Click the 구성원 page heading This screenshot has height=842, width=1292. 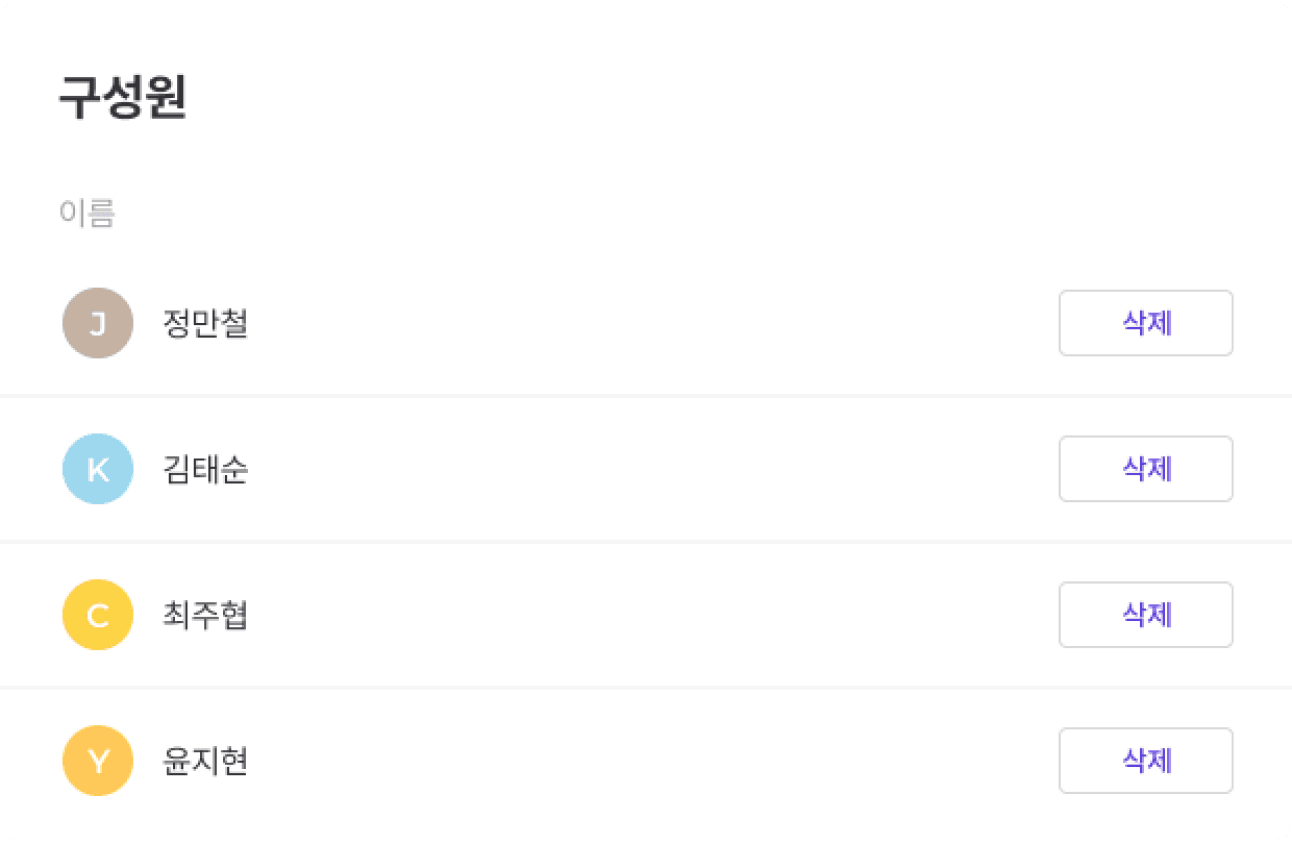[122, 95]
